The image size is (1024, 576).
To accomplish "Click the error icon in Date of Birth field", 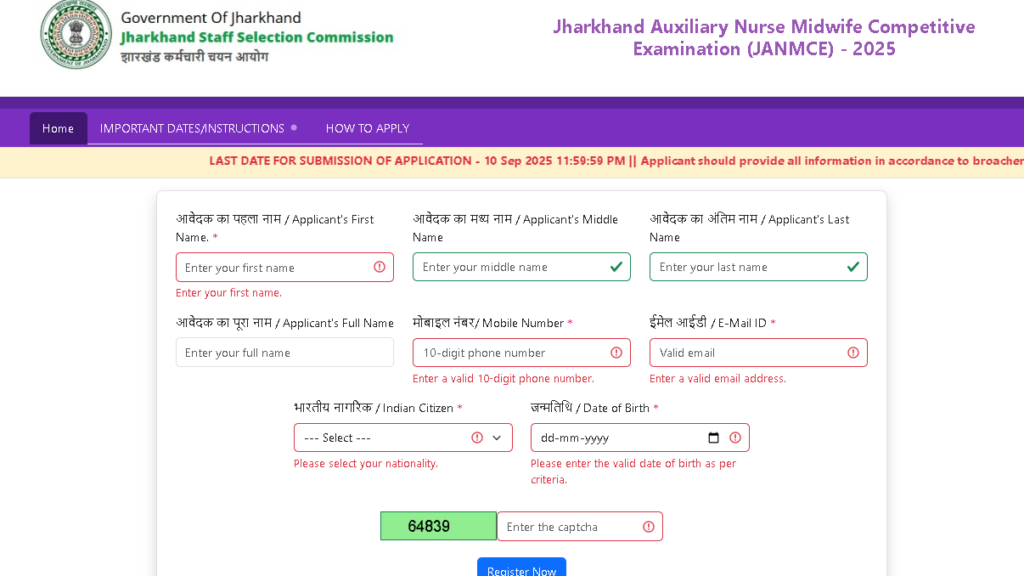I will 735,438.
